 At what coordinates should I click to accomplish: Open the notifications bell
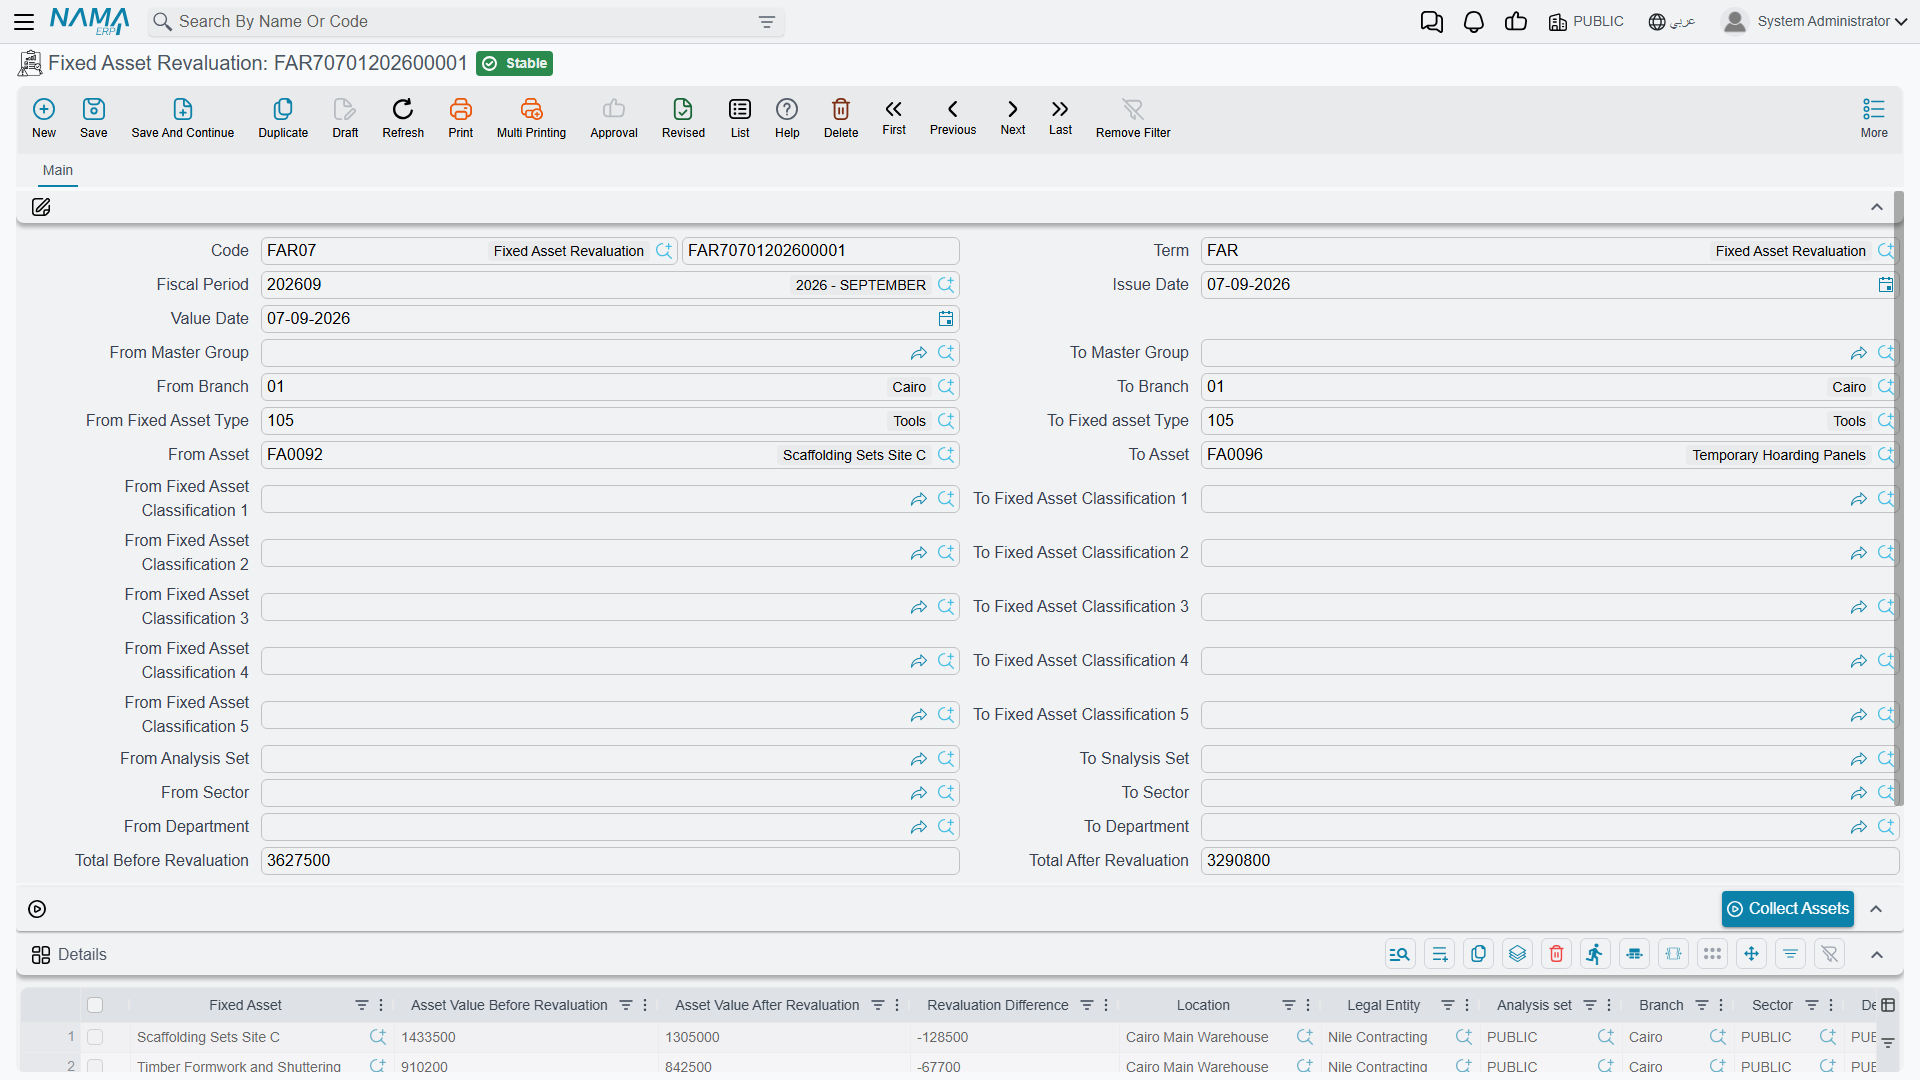[1474, 22]
